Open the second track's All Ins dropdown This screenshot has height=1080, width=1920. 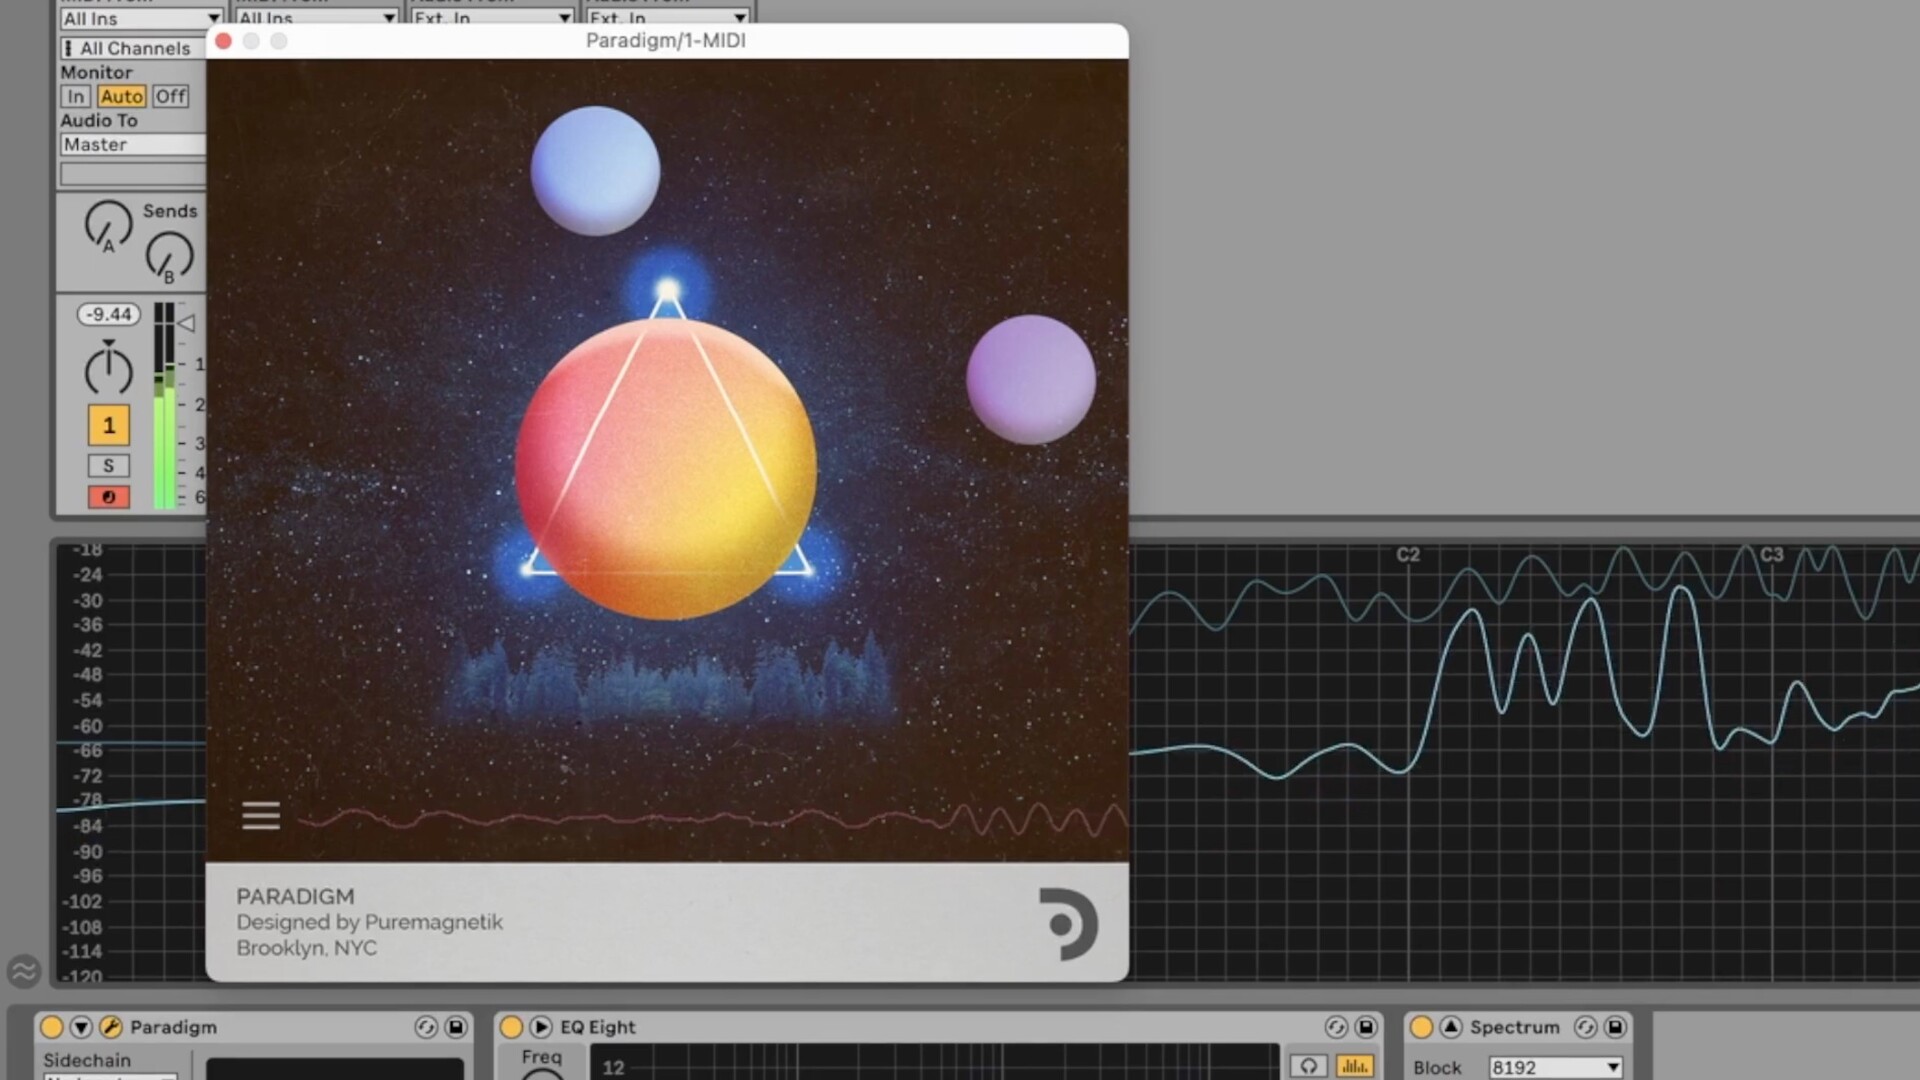coord(317,18)
